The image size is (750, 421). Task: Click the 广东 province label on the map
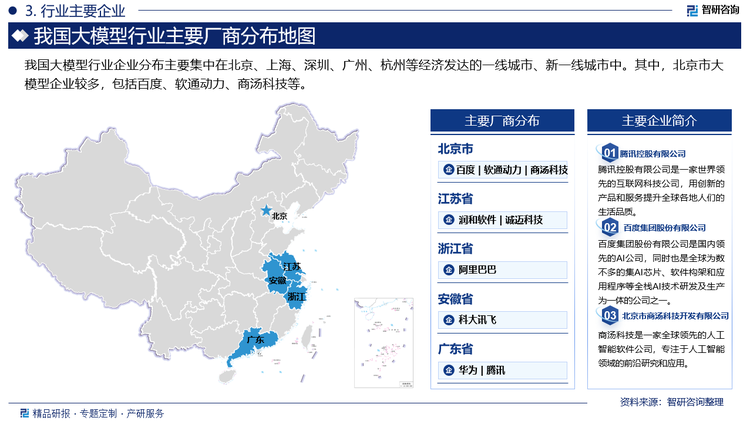coord(255,340)
